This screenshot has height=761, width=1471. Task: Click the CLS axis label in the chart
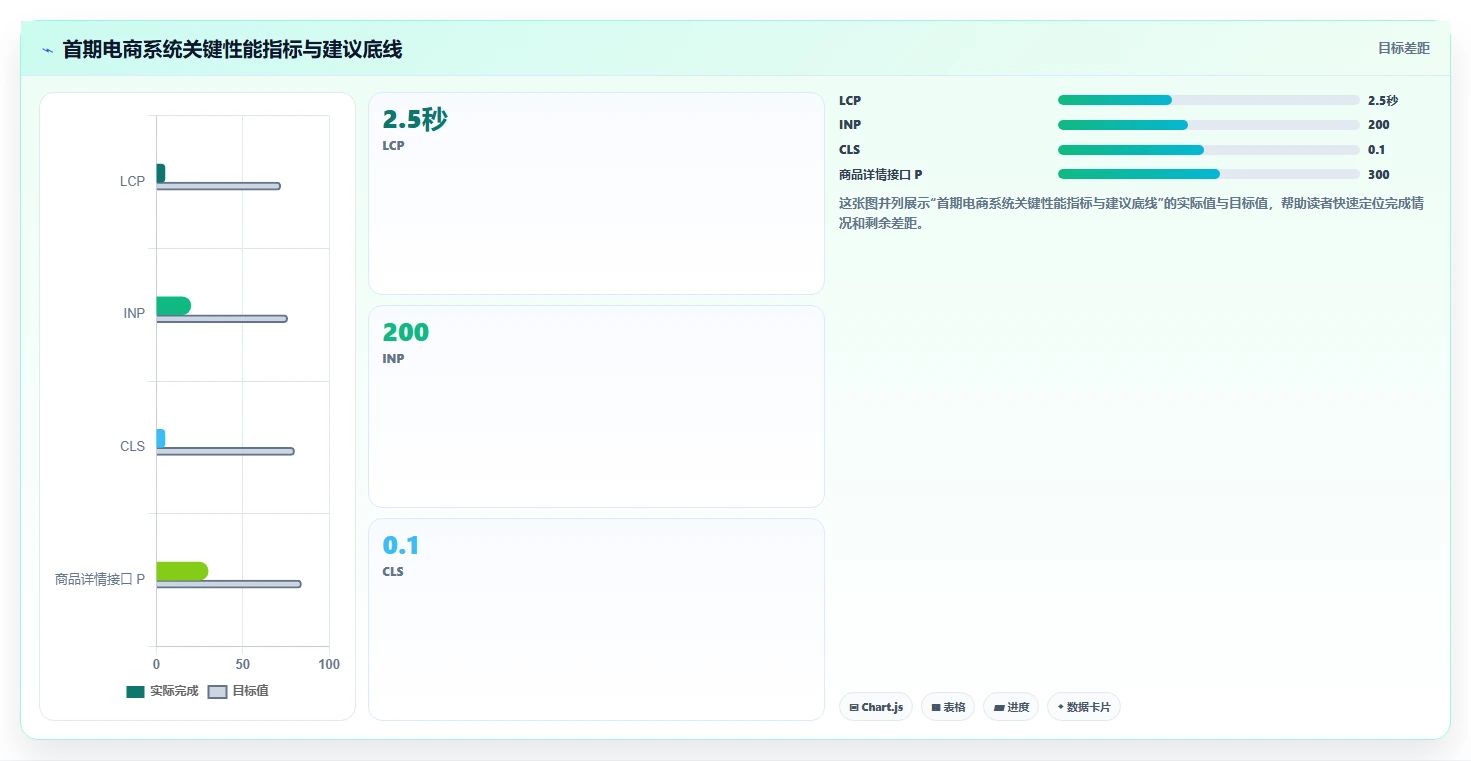(132, 446)
